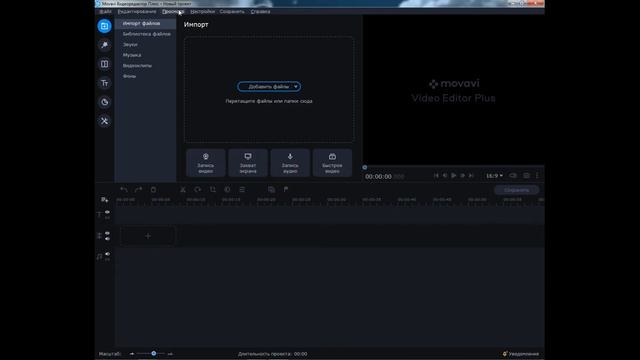Open the File menu
640x360 pixels.
tap(105, 11)
